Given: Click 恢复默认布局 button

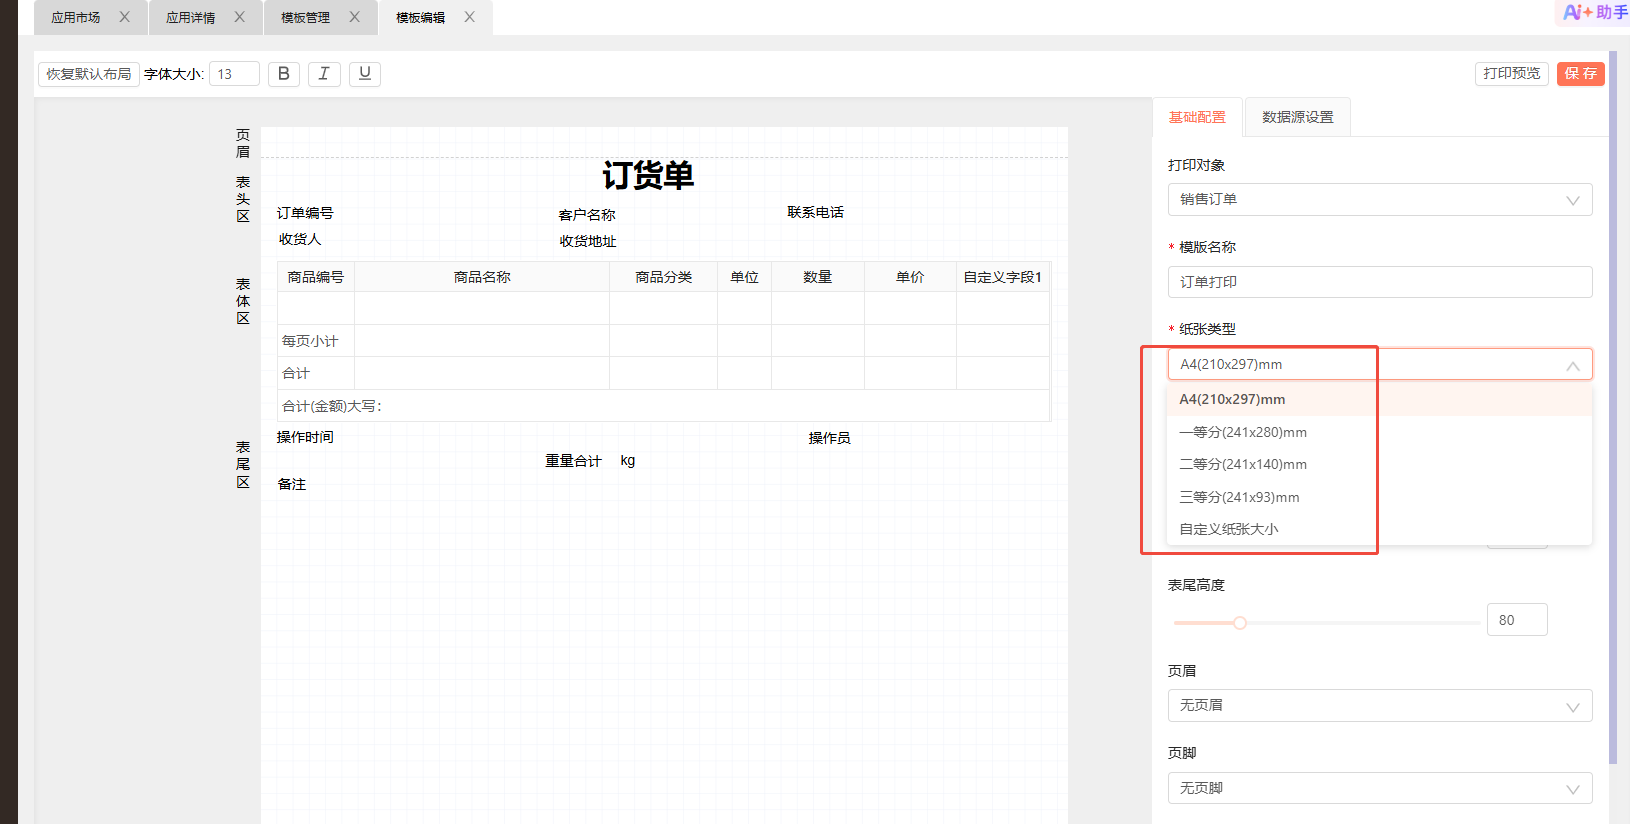Looking at the screenshot, I should coord(89,74).
